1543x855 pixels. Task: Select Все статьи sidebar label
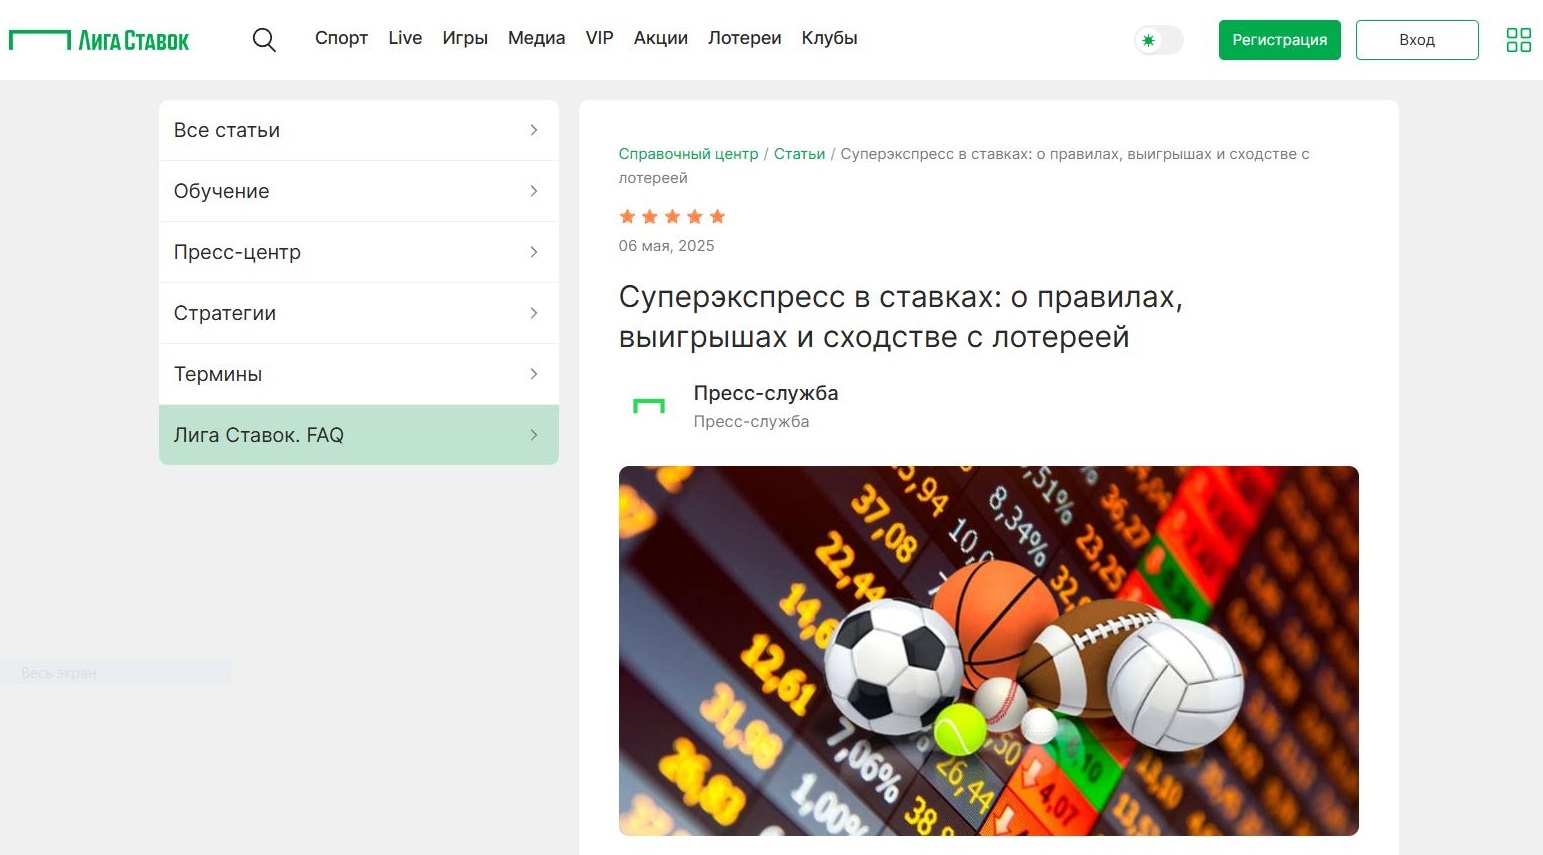[x=227, y=130]
